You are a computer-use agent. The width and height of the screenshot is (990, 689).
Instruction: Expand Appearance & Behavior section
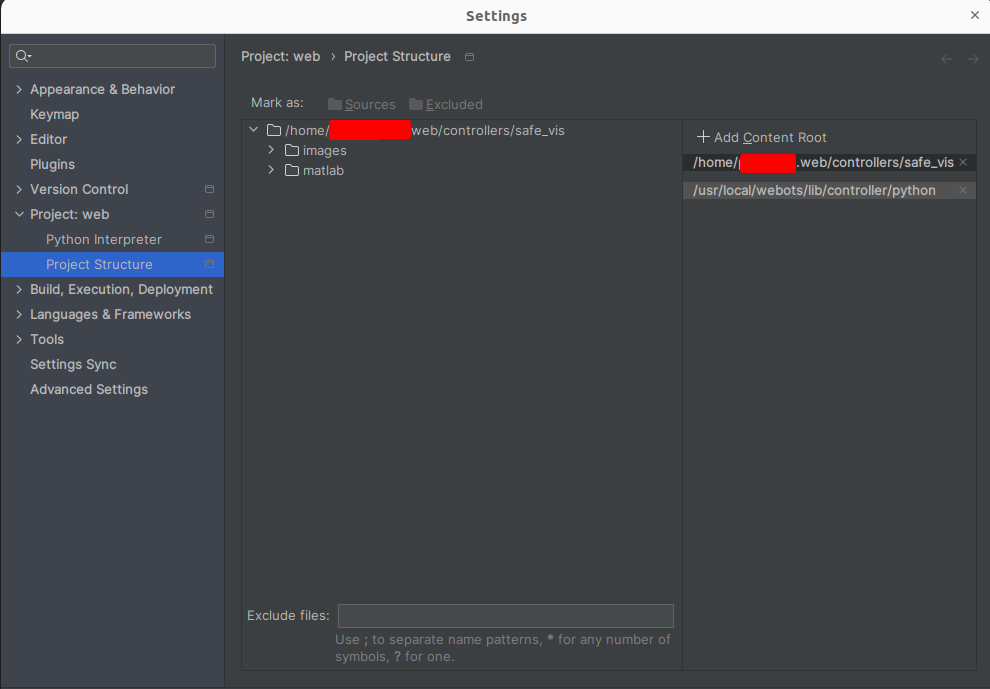[19, 89]
